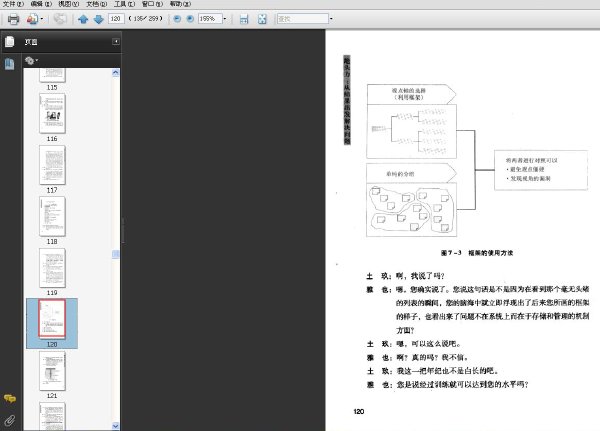Go to previous page with up arrow
This screenshot has width=600, height=431.
coord(83,19)
